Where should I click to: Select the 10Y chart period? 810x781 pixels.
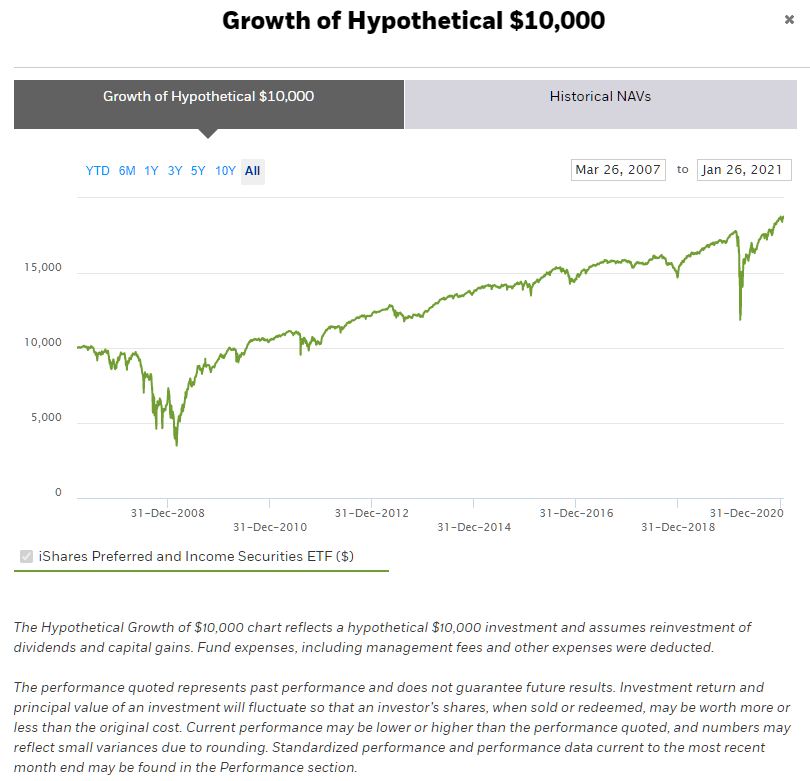[x=225, y=171]
